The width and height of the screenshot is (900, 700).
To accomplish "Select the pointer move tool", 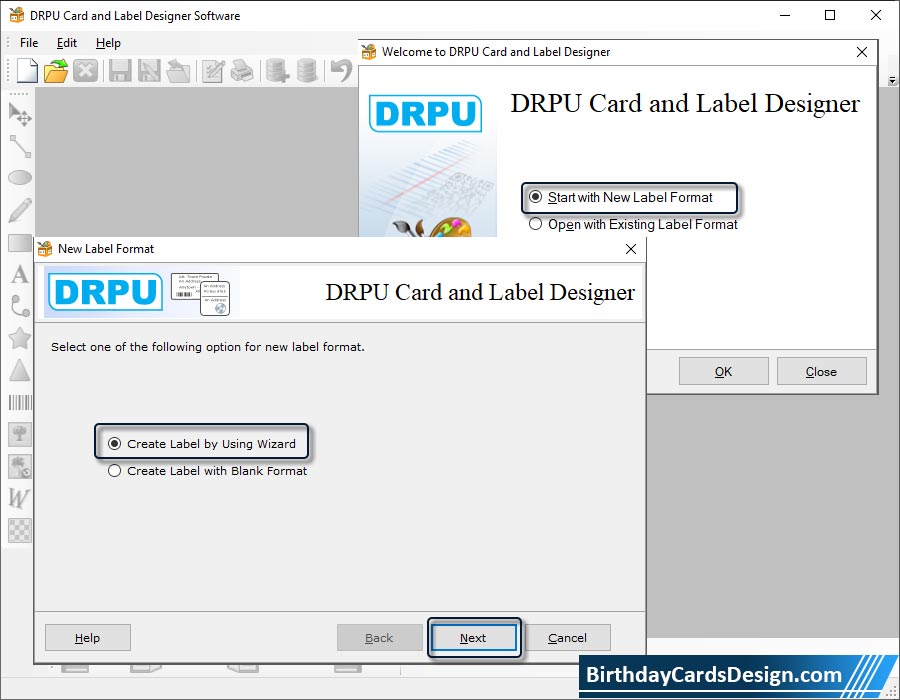I will tap(20, 114).
